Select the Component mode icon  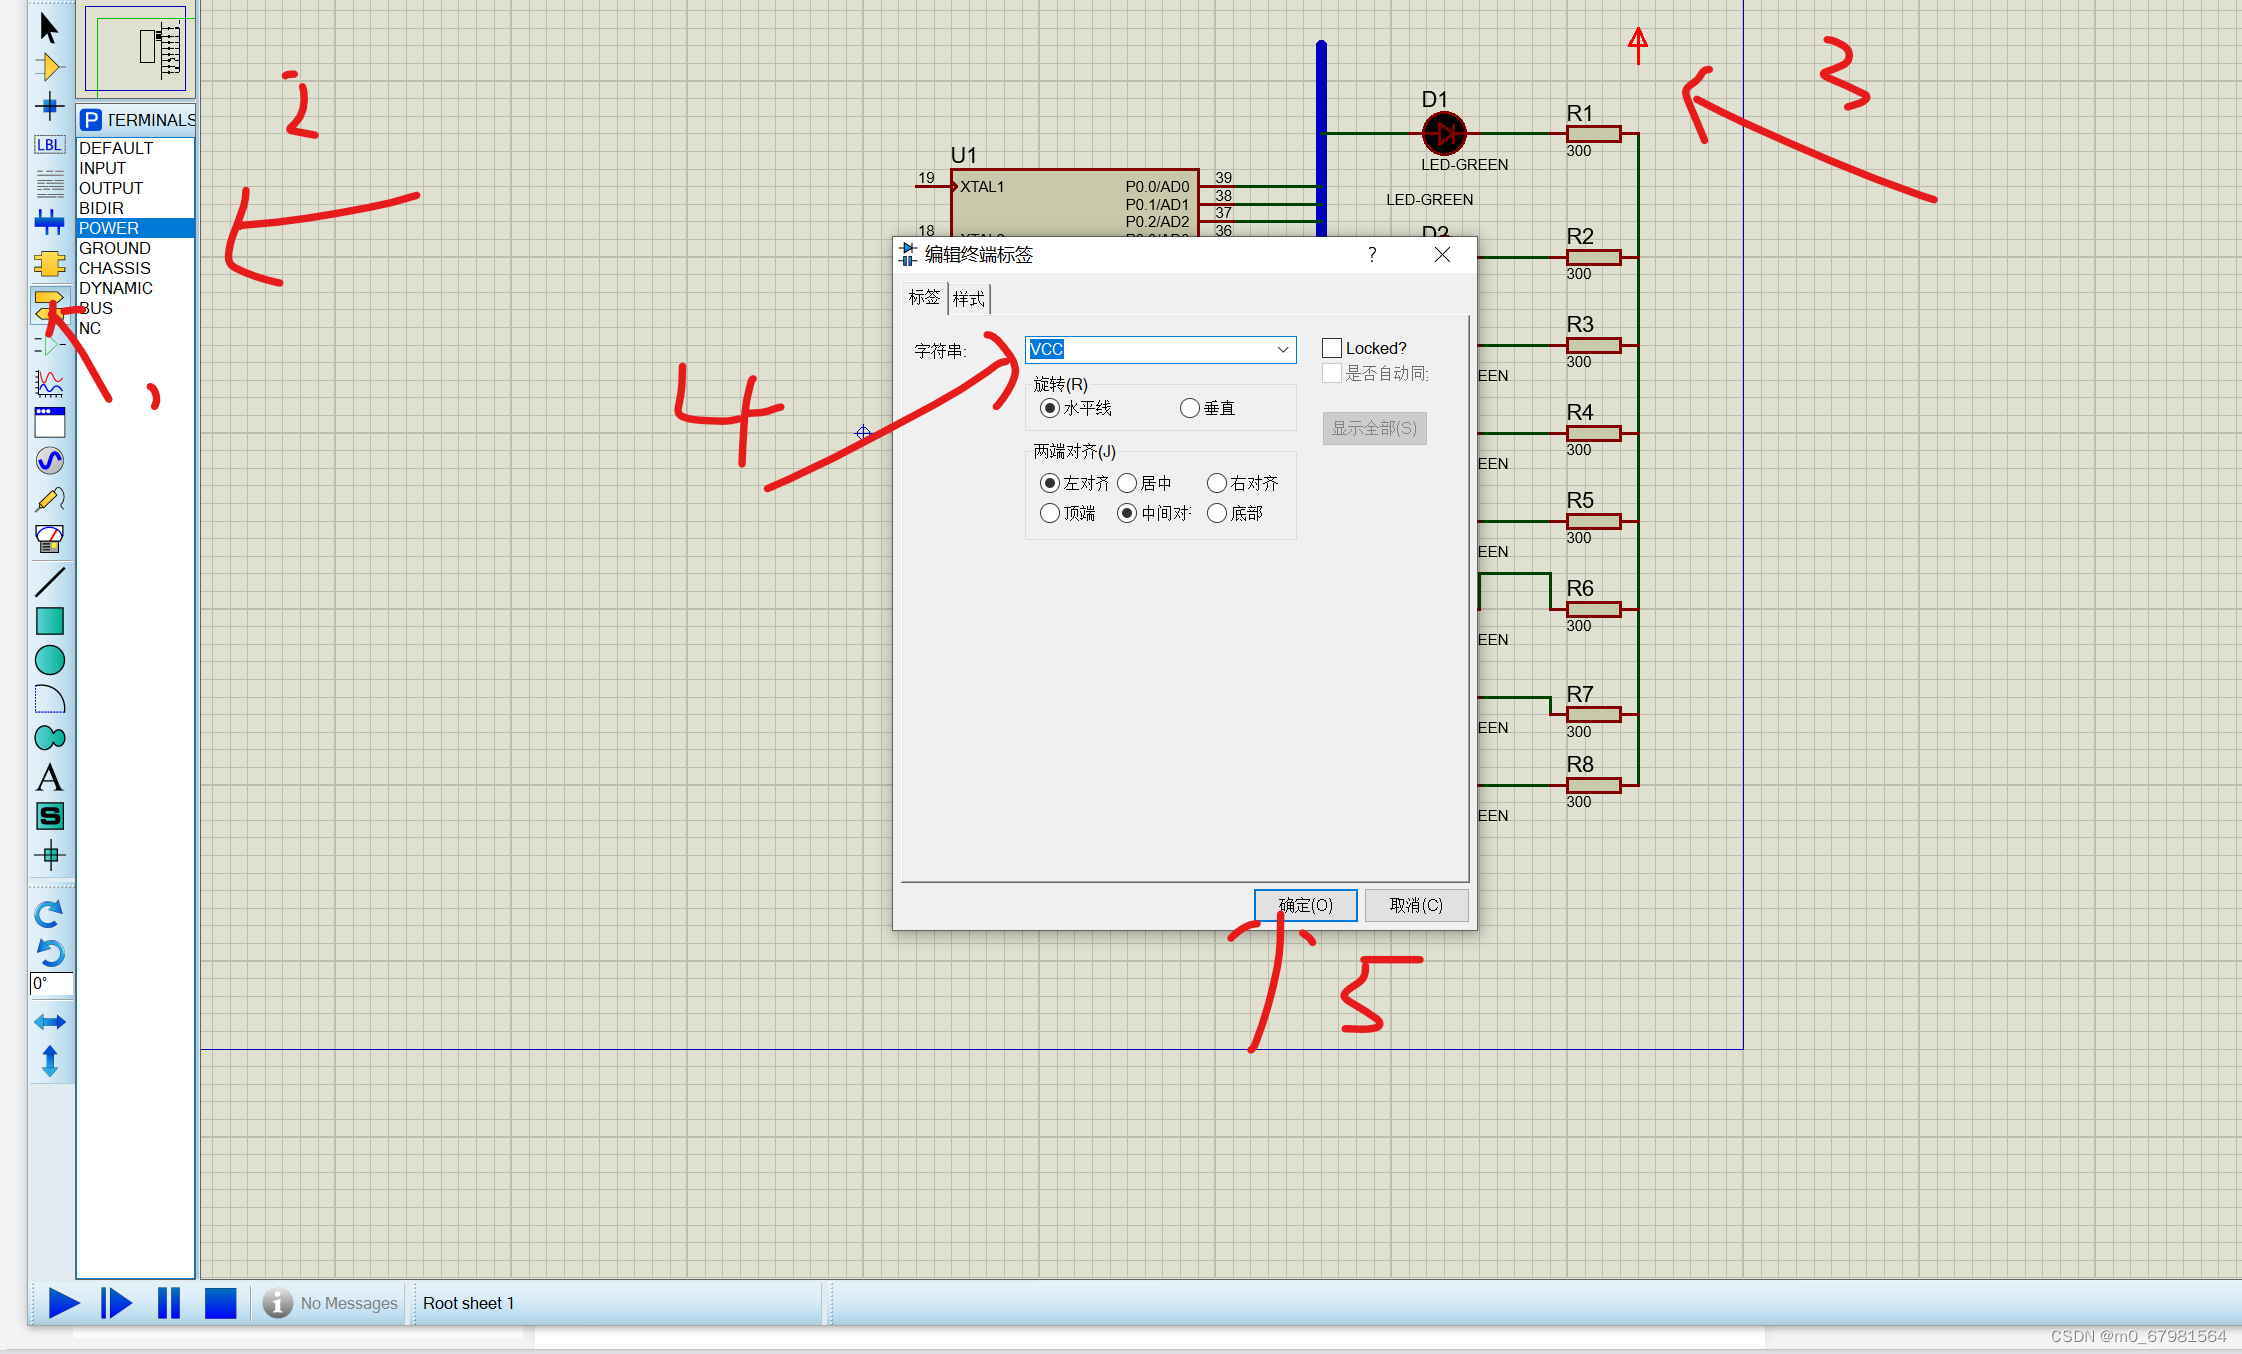click(x=48, y=67)
